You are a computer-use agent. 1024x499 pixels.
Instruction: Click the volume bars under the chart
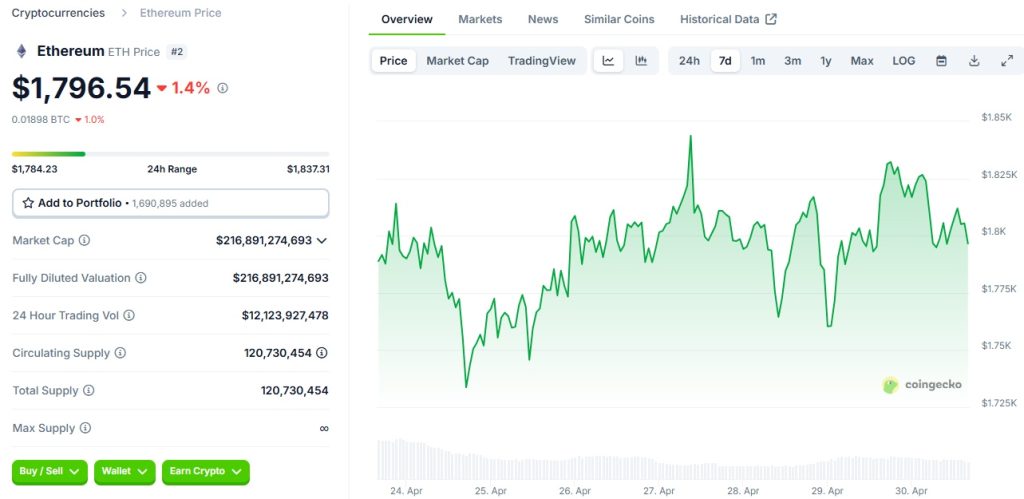(674, 460)
